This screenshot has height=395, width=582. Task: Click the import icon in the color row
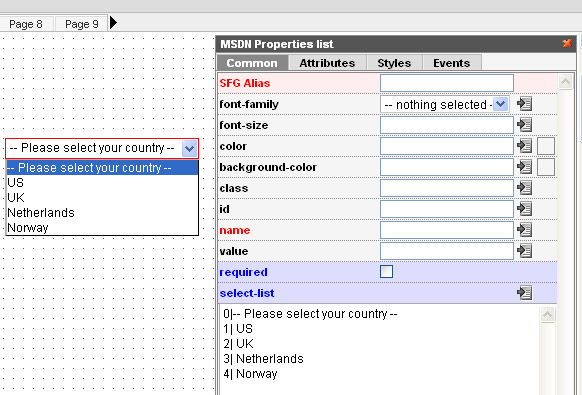click(524, 146)
